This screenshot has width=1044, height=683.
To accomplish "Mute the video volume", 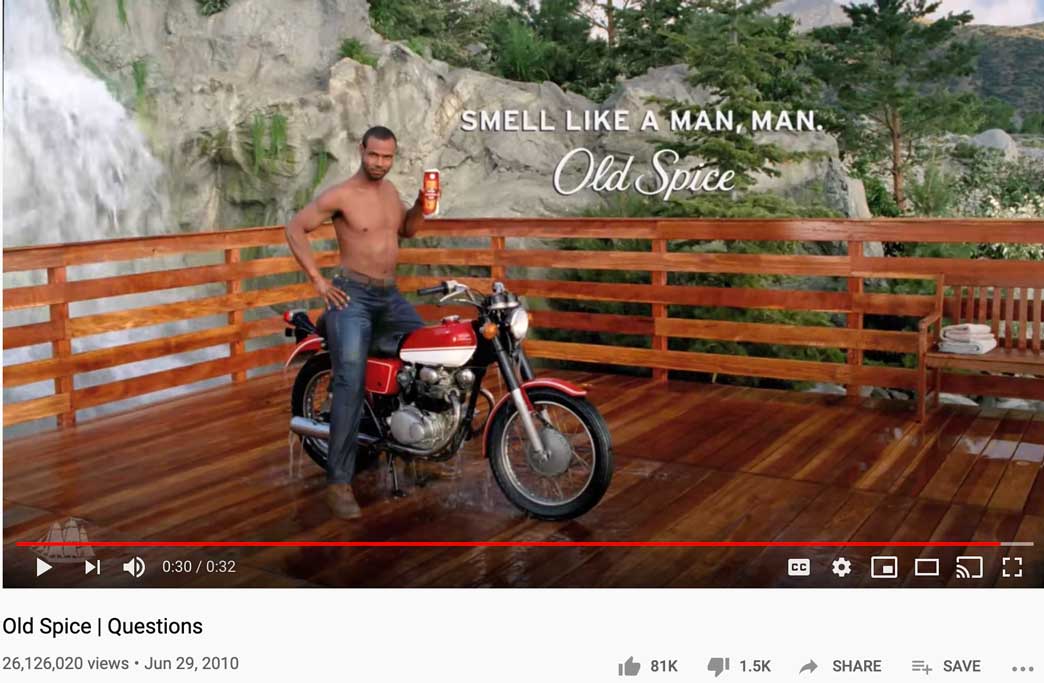I will (134, 567).
